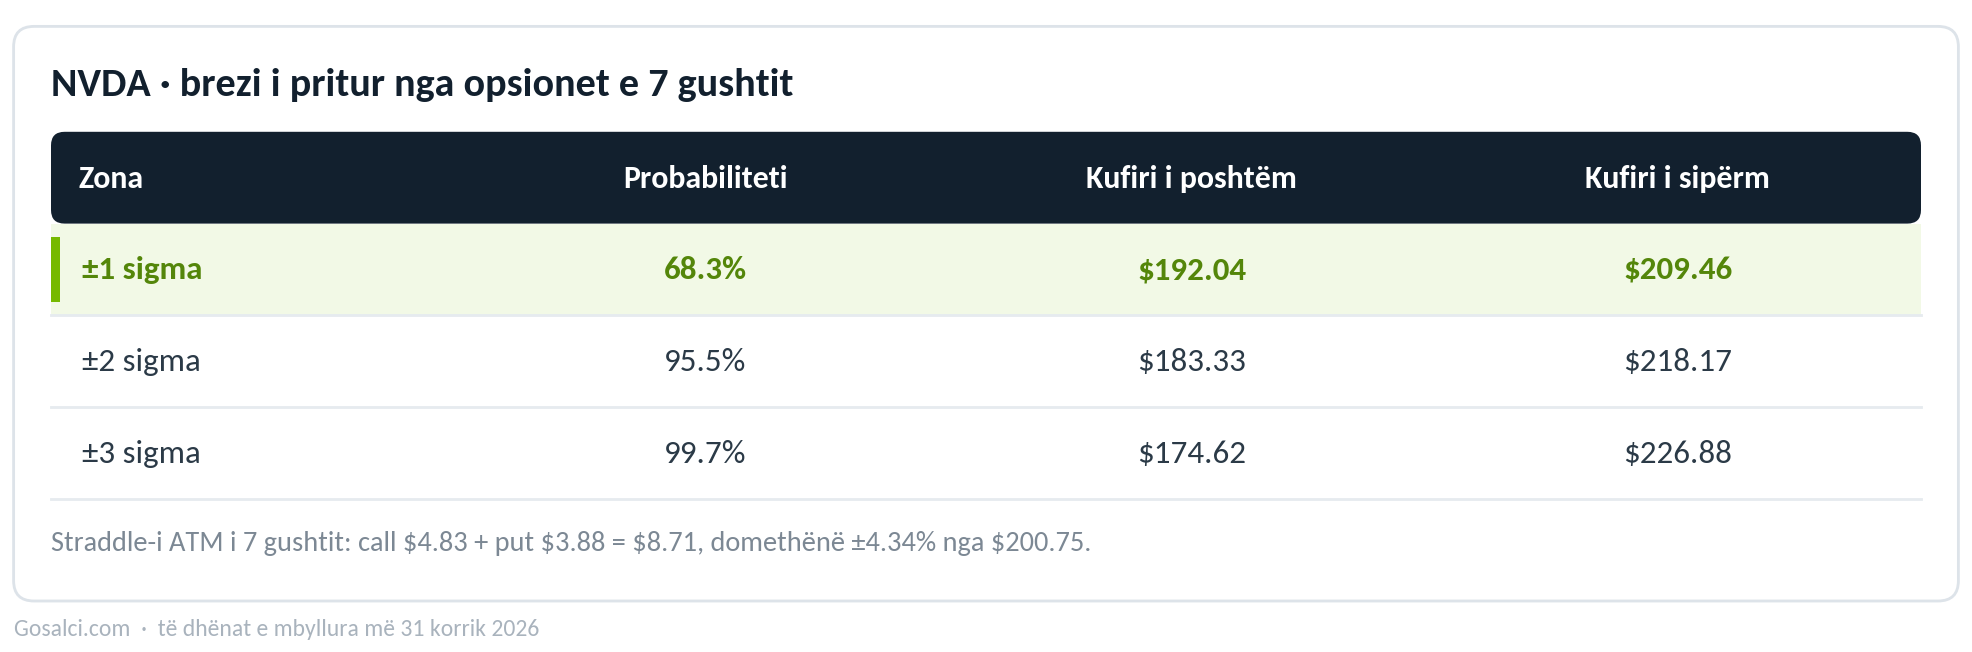
Task: Select the ±1 sigma row label
Action: point(142,269)
